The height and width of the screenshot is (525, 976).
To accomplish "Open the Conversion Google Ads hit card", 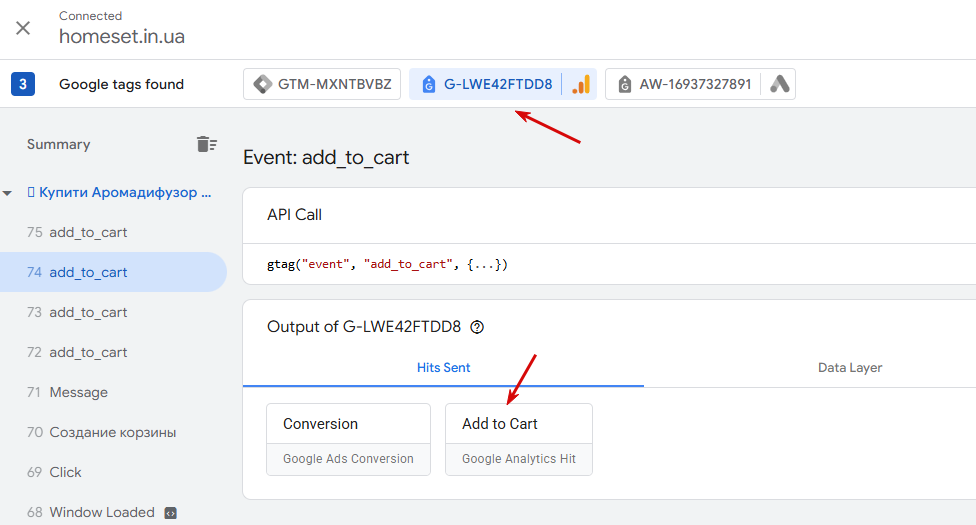I will point(349,440).
